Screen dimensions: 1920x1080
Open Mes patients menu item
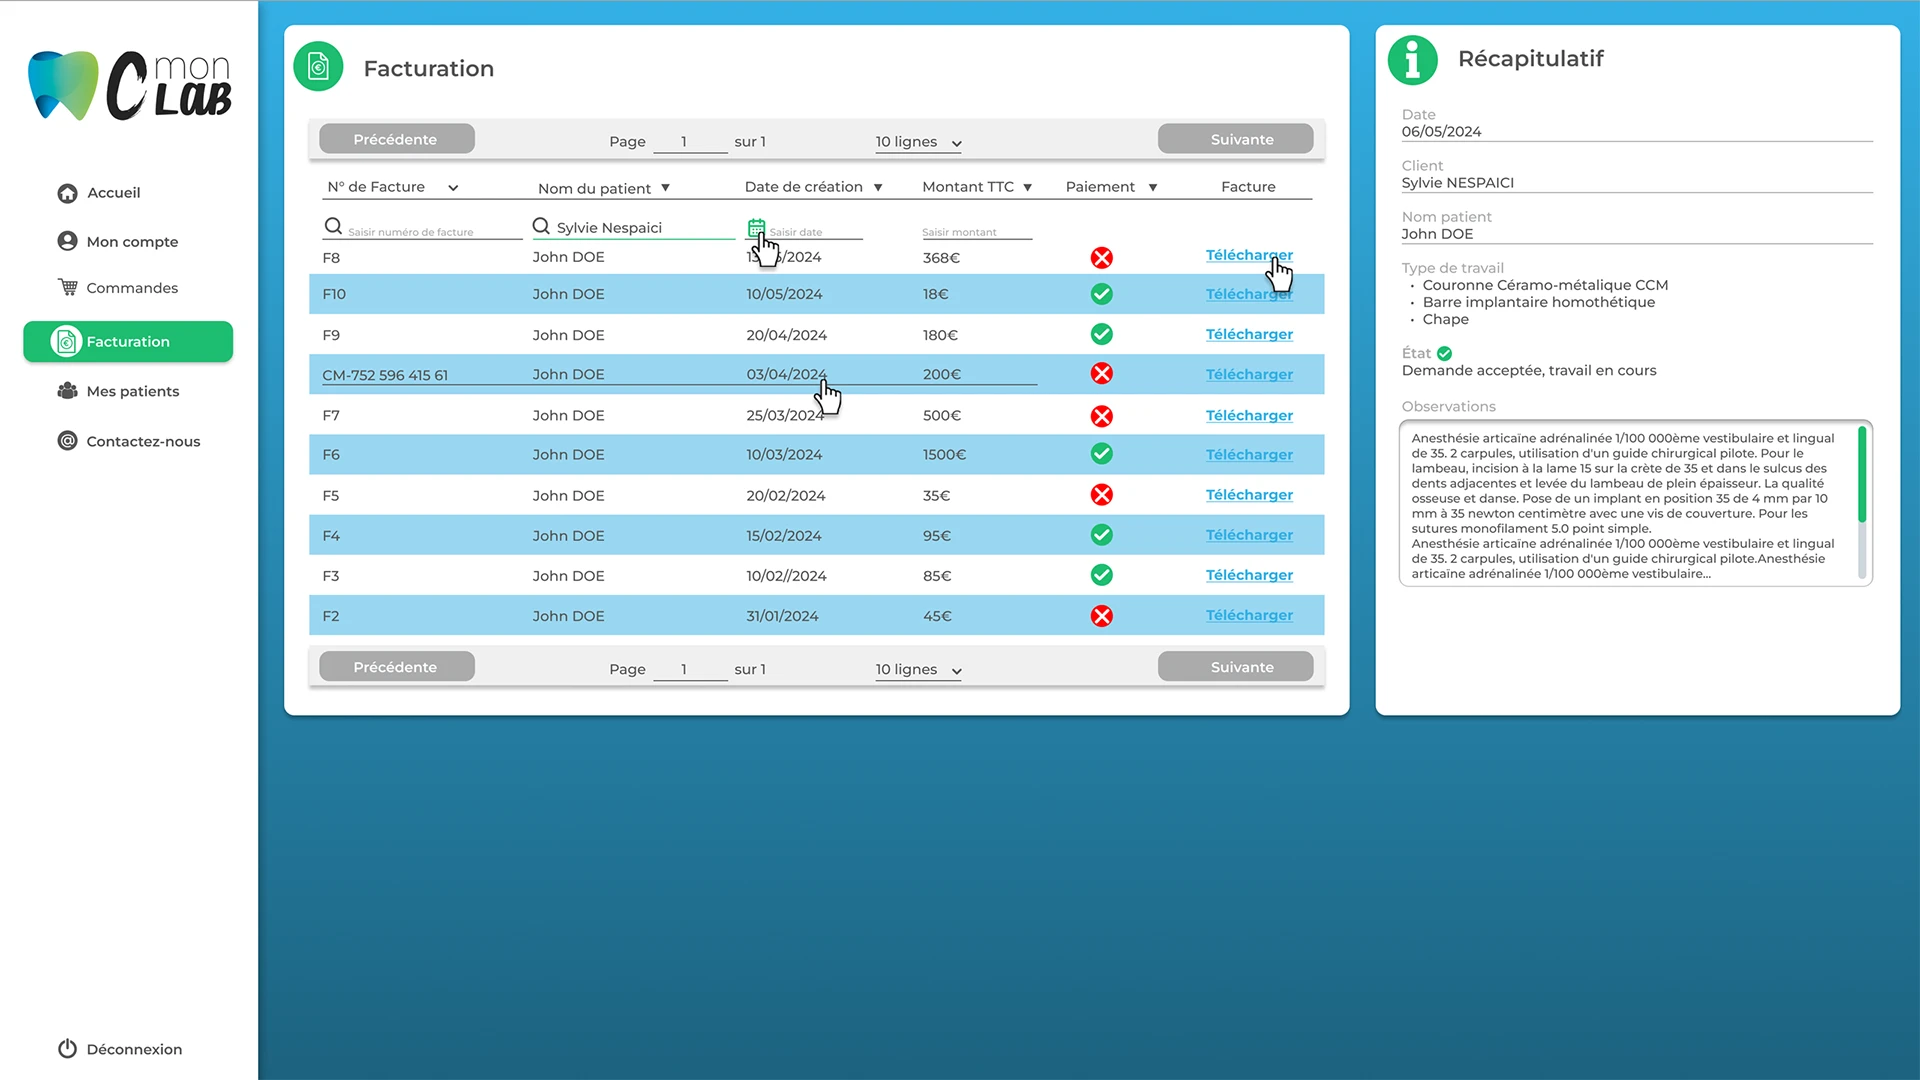click(132, 391)
